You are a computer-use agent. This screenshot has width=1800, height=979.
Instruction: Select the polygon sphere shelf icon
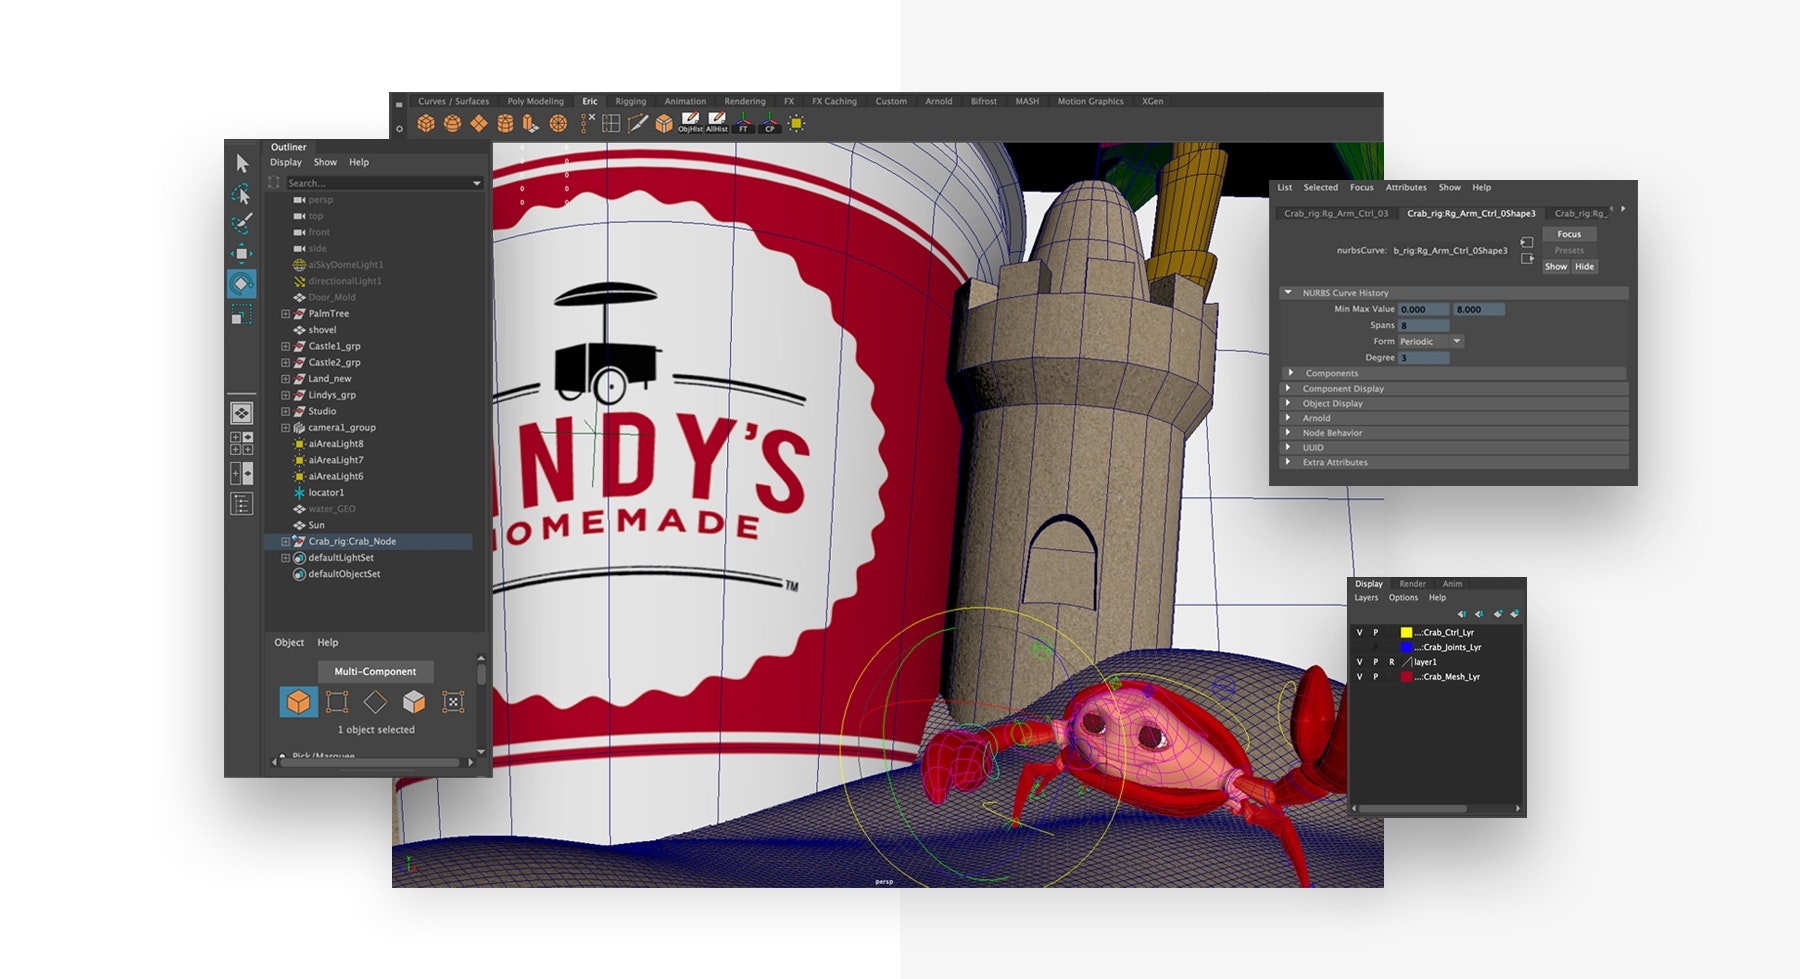pyautogui.click(x=453, y=124)
